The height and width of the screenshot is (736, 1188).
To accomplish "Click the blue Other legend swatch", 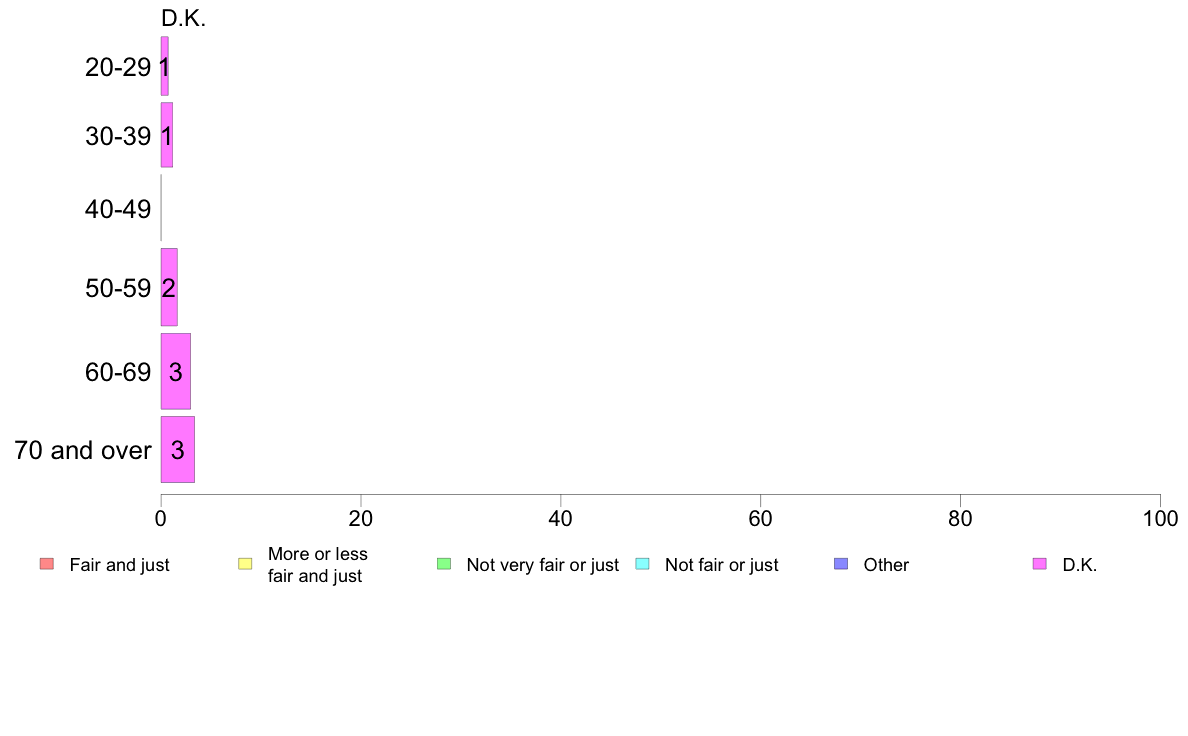I will 841,564.
